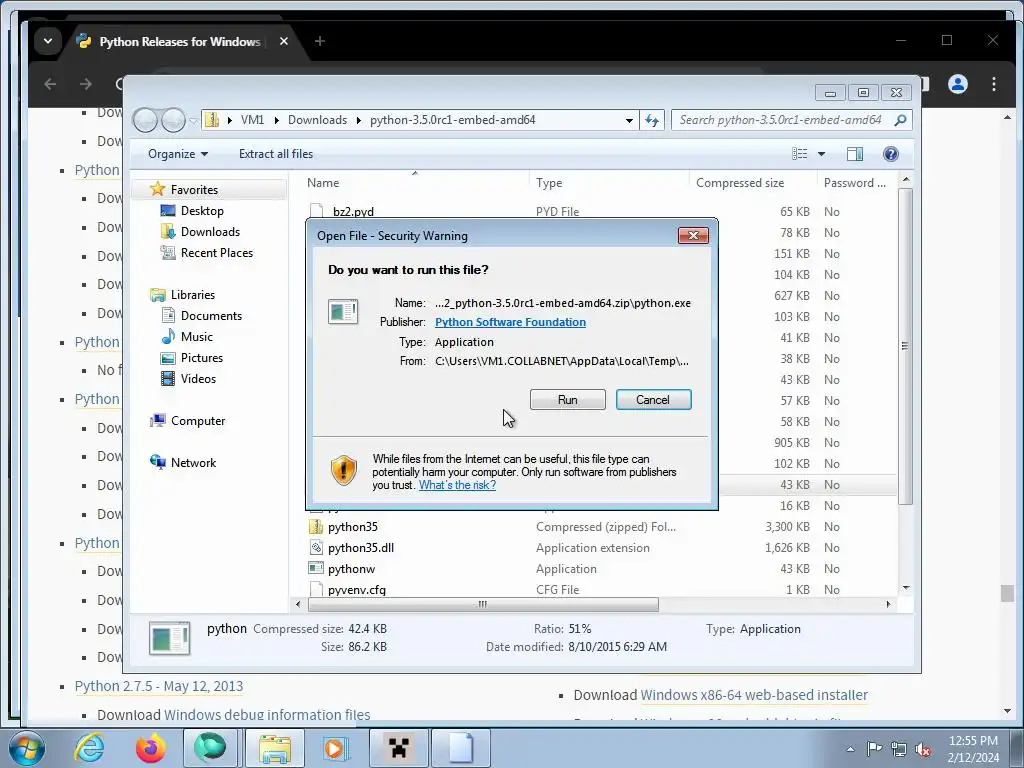Open a new tab in the browser

click(319, 41)
